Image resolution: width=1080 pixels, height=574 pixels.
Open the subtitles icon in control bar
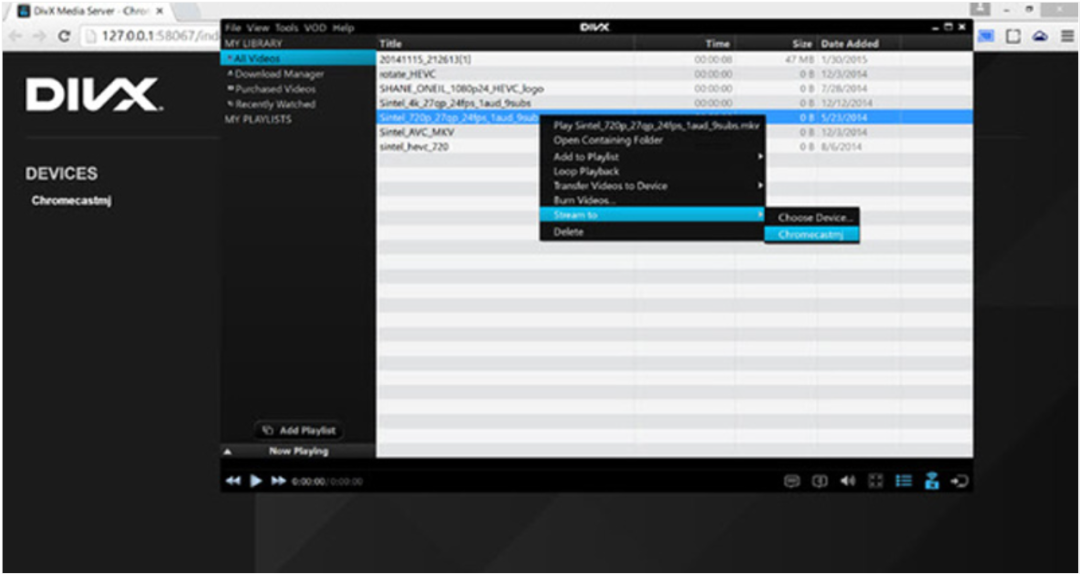click(x=792, y=481)
